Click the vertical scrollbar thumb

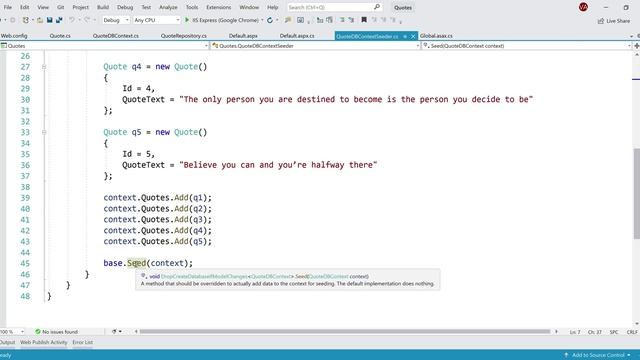tap(636, 194)
